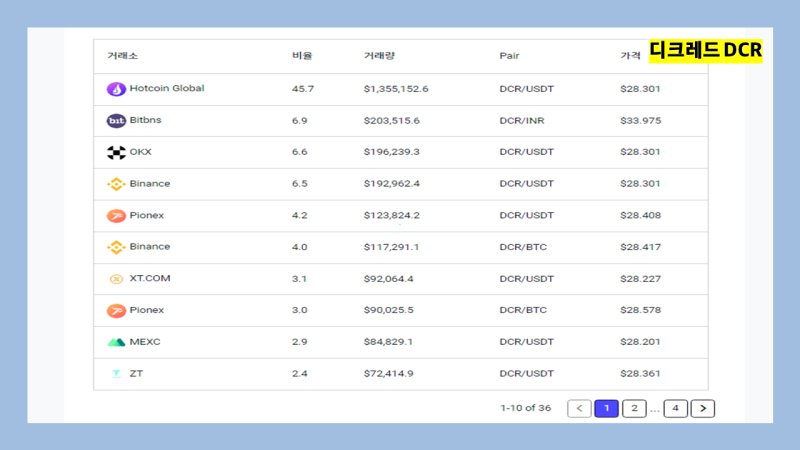
Task: Open the XT.COM exchange name
Action: point(150,278)
